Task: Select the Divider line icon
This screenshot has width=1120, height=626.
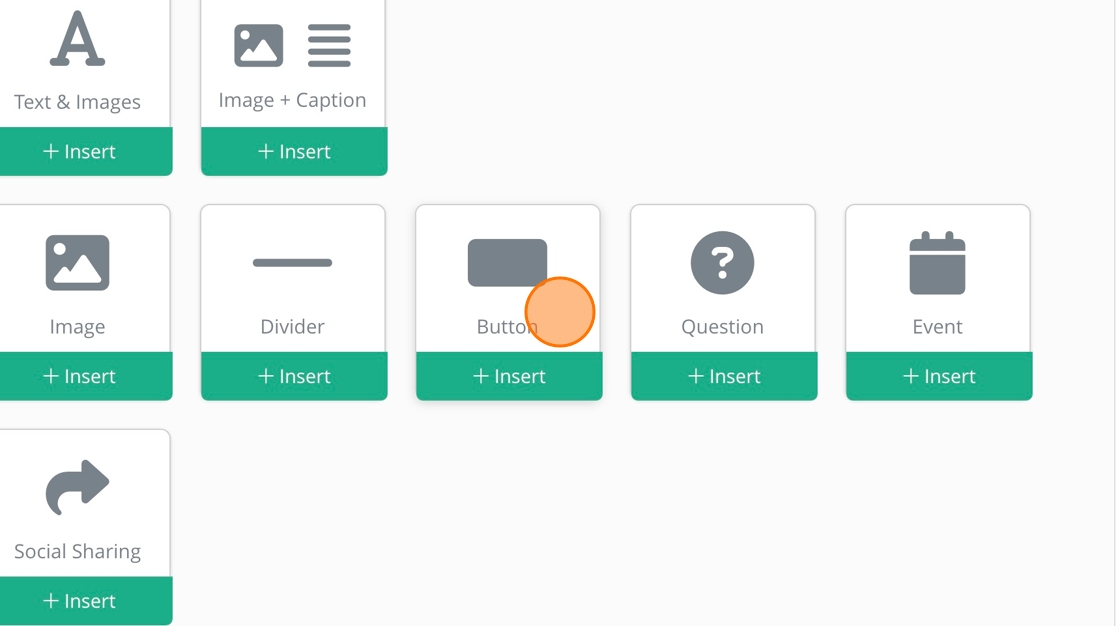Action: click(292, 263)
